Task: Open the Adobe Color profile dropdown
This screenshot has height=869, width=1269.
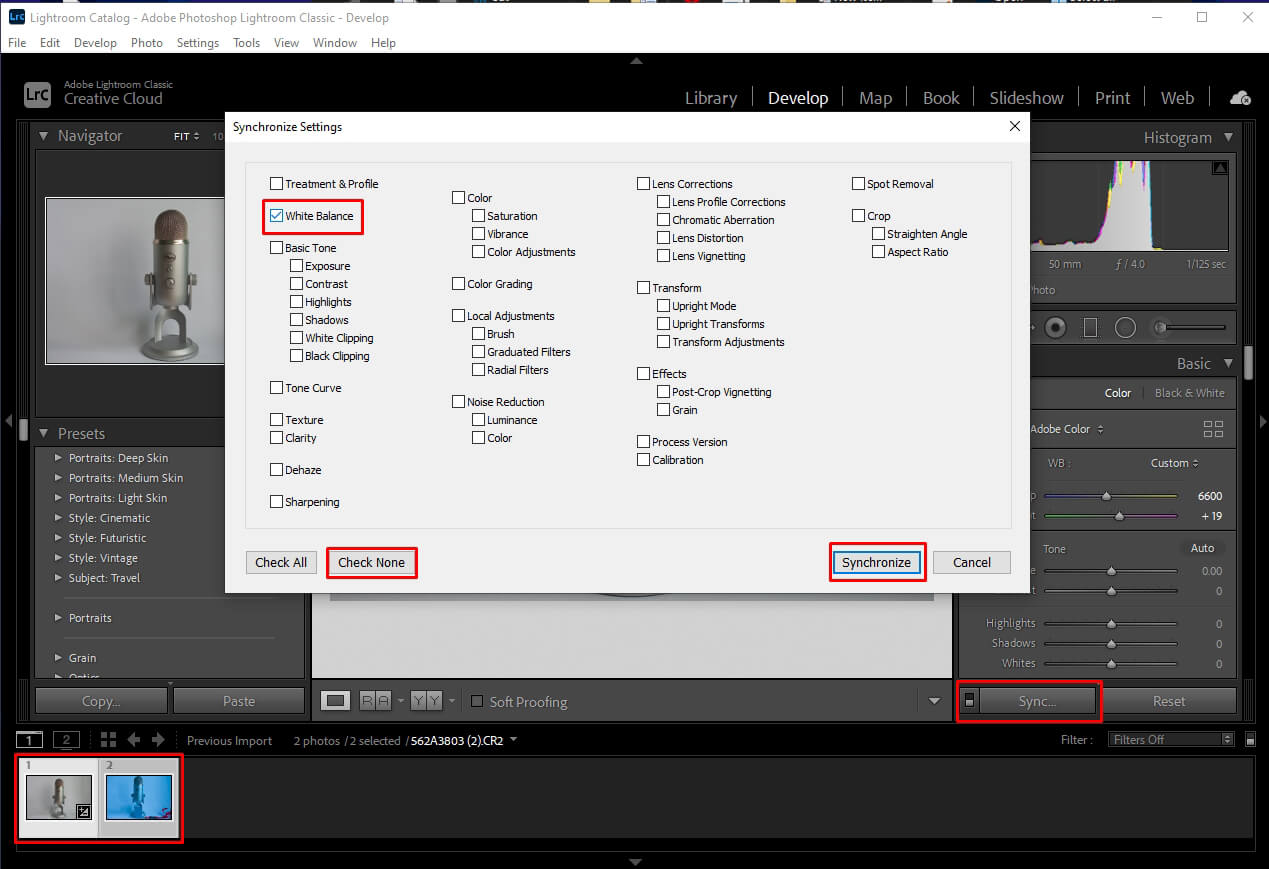Action: point(1067,429)
